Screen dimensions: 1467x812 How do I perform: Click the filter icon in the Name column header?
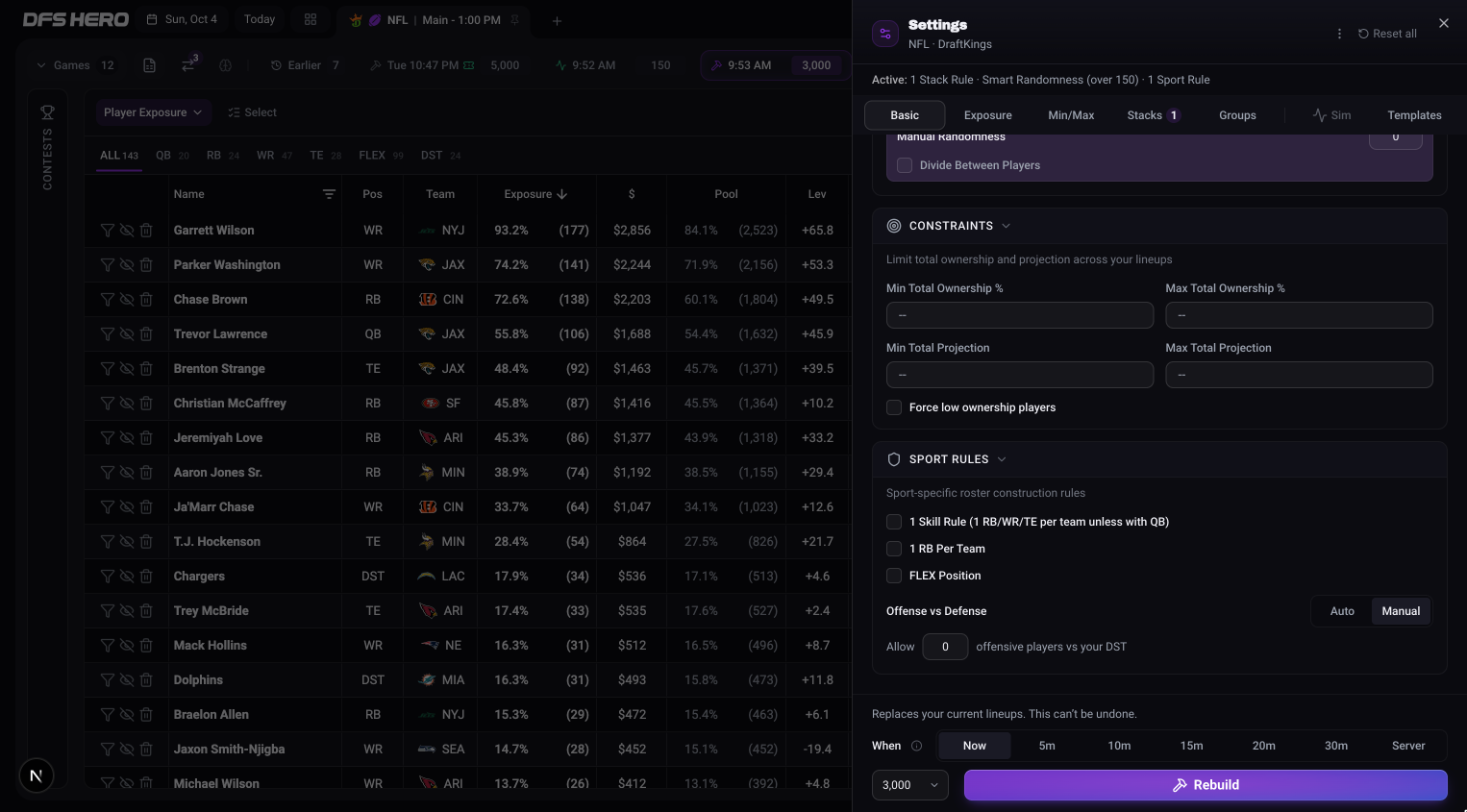tap(329, 194)
